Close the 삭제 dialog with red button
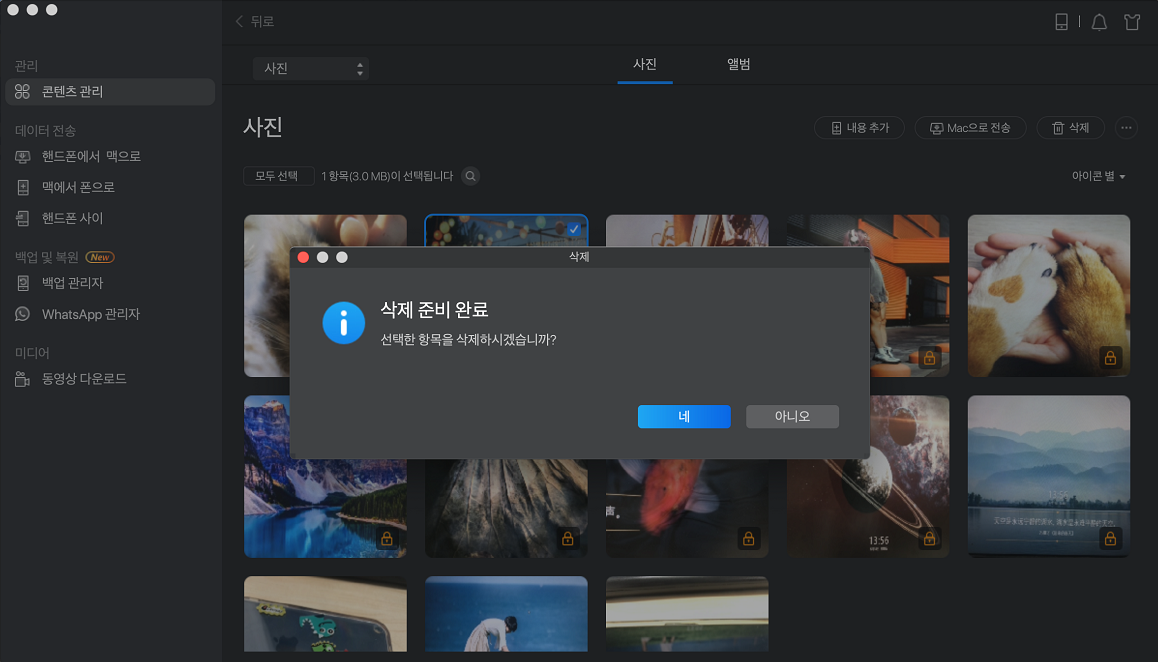The image size is (1158, 662). tap(304, 257)
